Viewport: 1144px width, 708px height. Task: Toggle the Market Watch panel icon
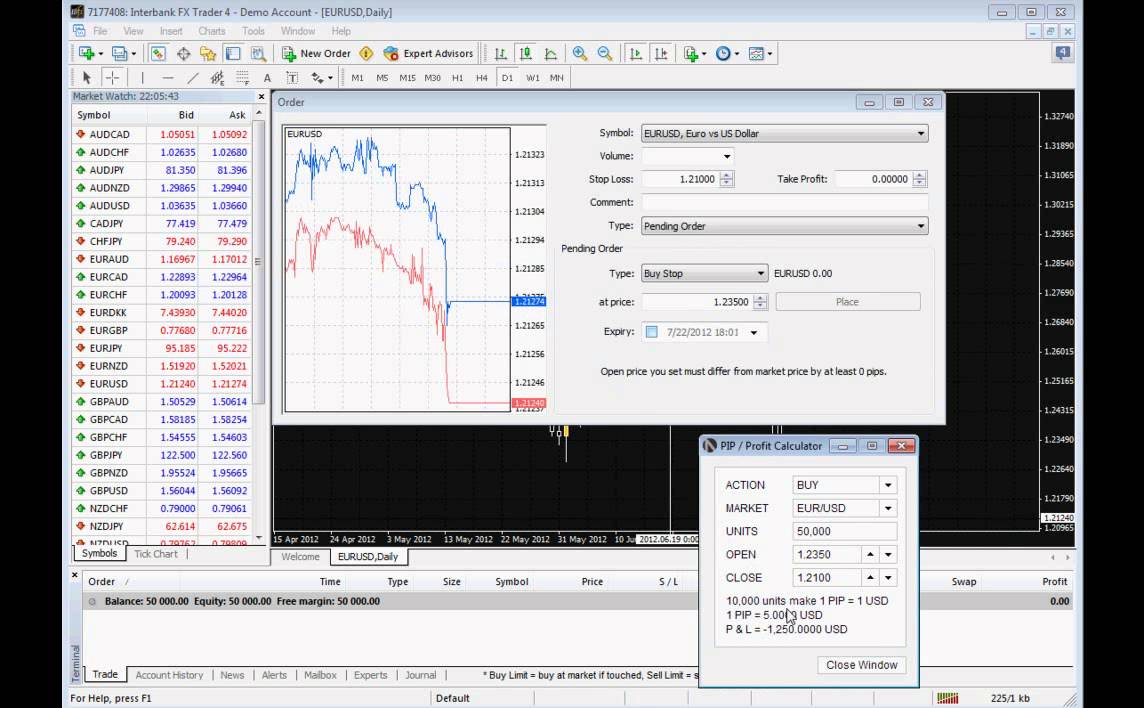coord(158,53)
